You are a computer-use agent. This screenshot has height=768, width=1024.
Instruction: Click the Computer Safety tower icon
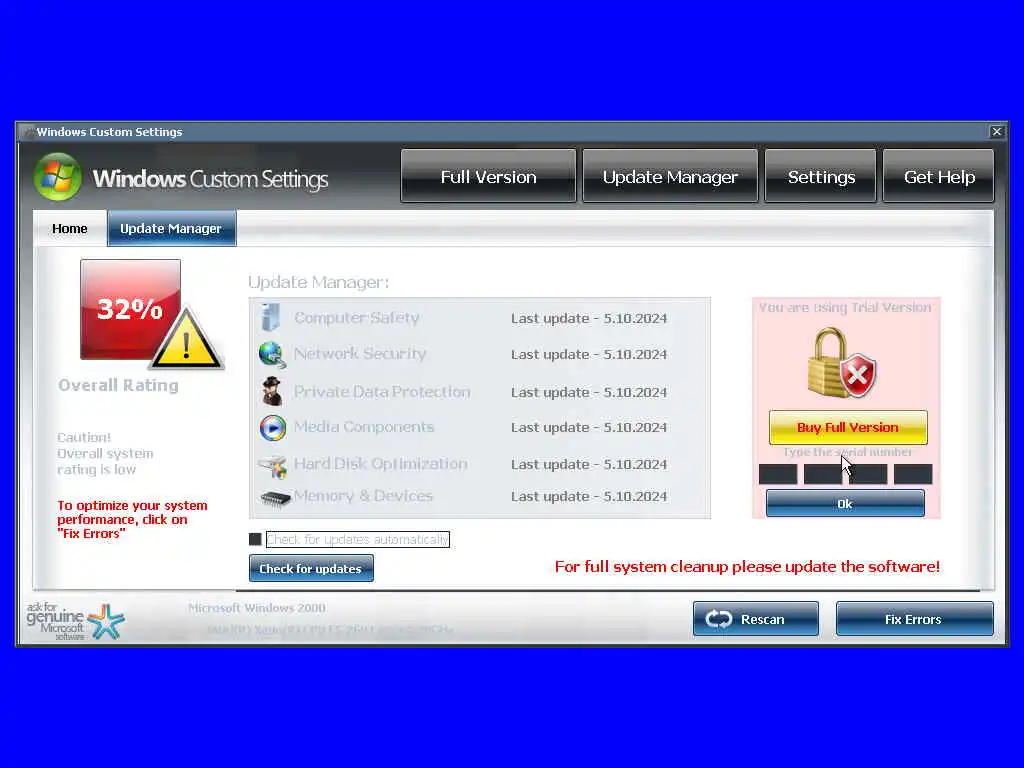point(270,317)
